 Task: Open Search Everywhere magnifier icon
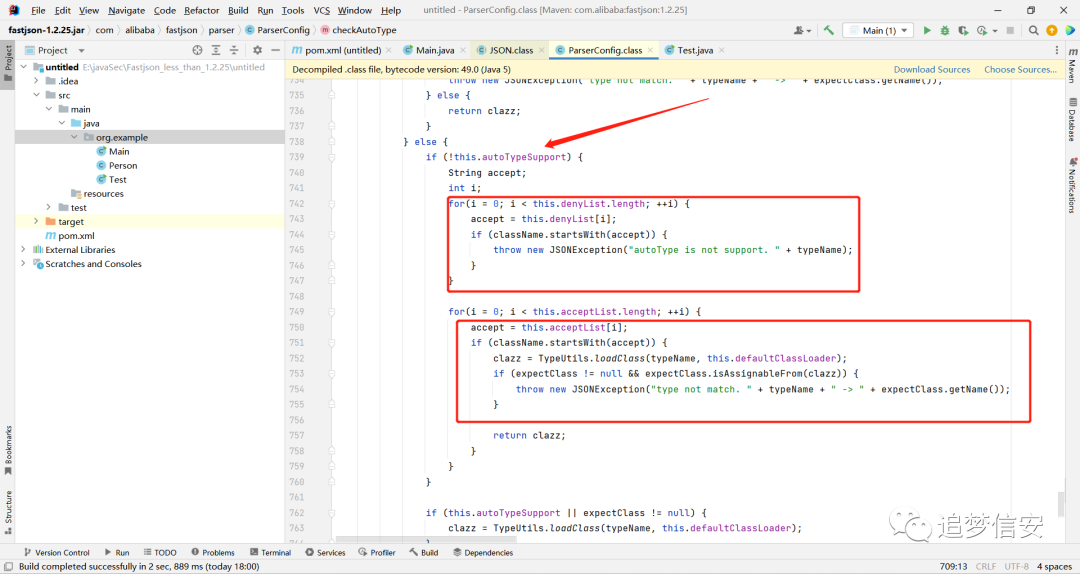coord(1033,30)
